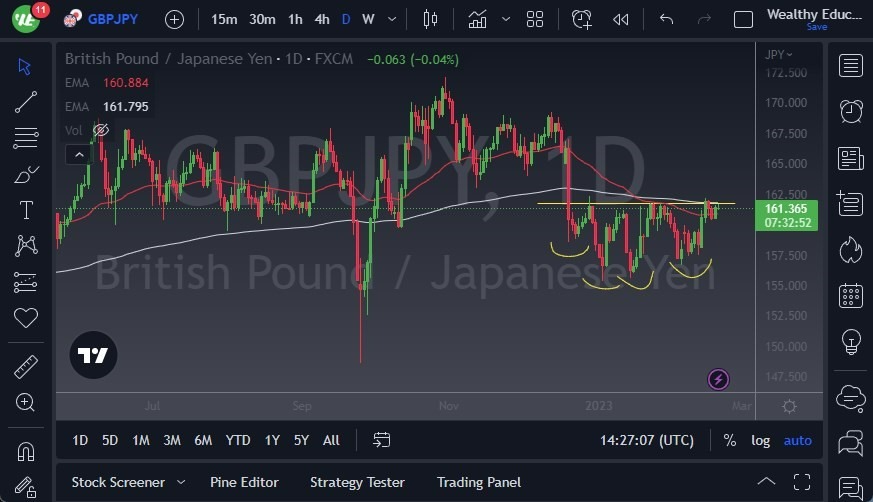Open the chart patterns tool
This screenshot has width=873, height=502.
click(26, 245)
